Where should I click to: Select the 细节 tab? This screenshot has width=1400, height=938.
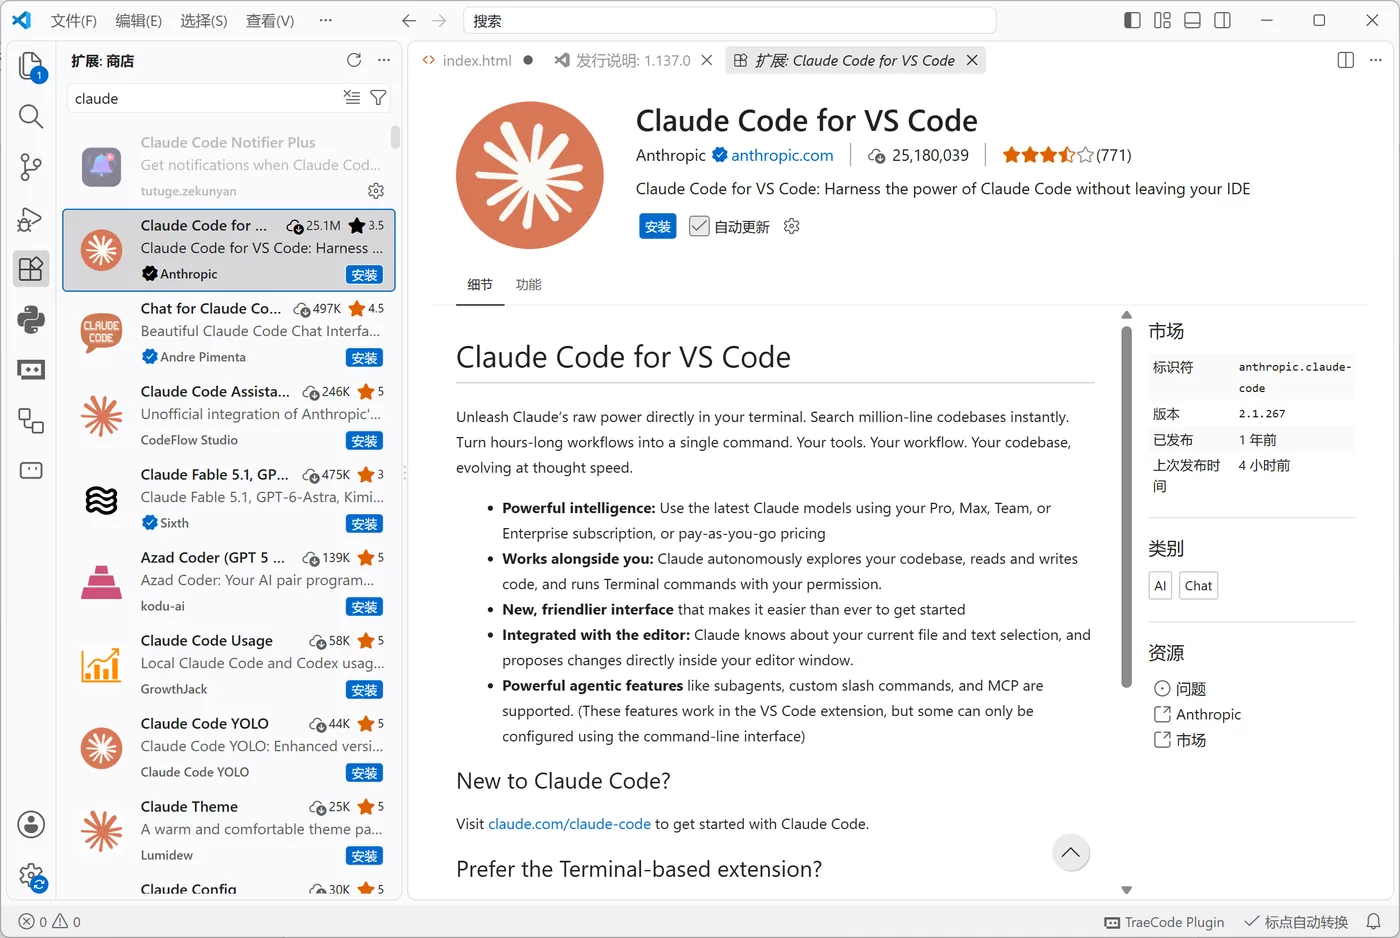click(x=480, y=285)
